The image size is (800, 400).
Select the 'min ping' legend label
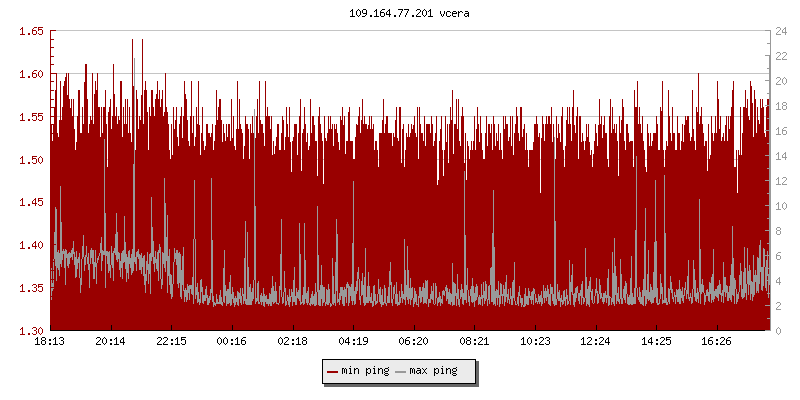coord(364,371)
